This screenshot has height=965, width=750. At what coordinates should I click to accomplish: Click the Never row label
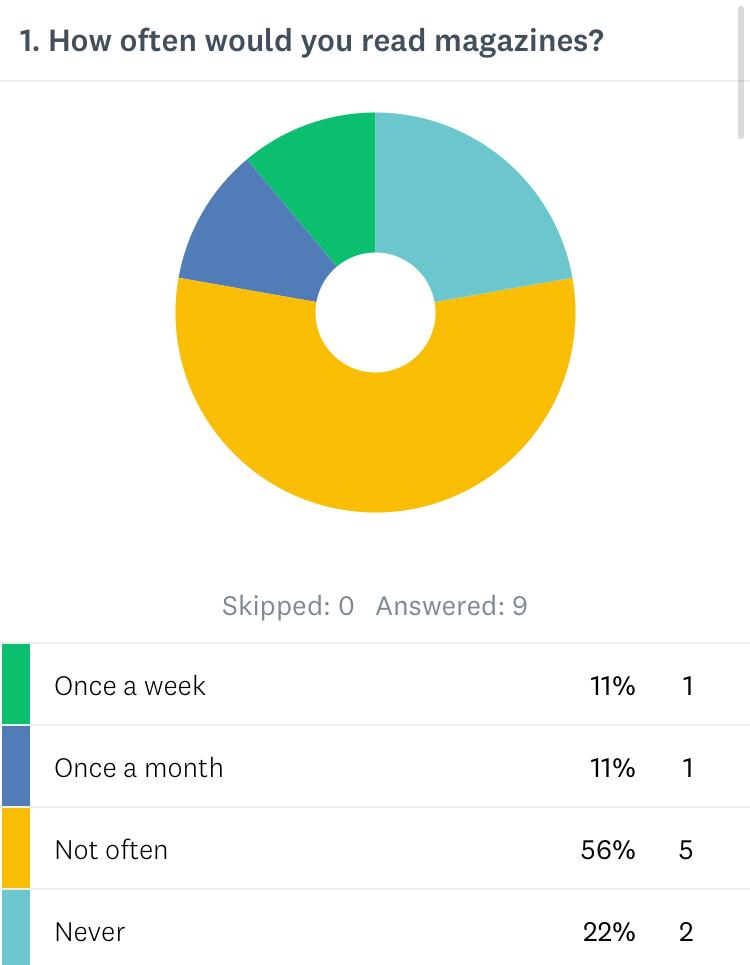point(90,932)
